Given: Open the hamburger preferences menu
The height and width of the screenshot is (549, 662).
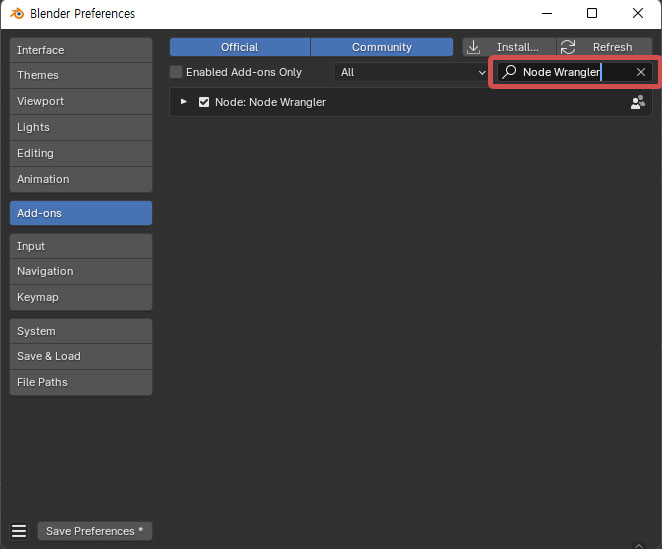Looking at the screenshot, I should [19, 531].
